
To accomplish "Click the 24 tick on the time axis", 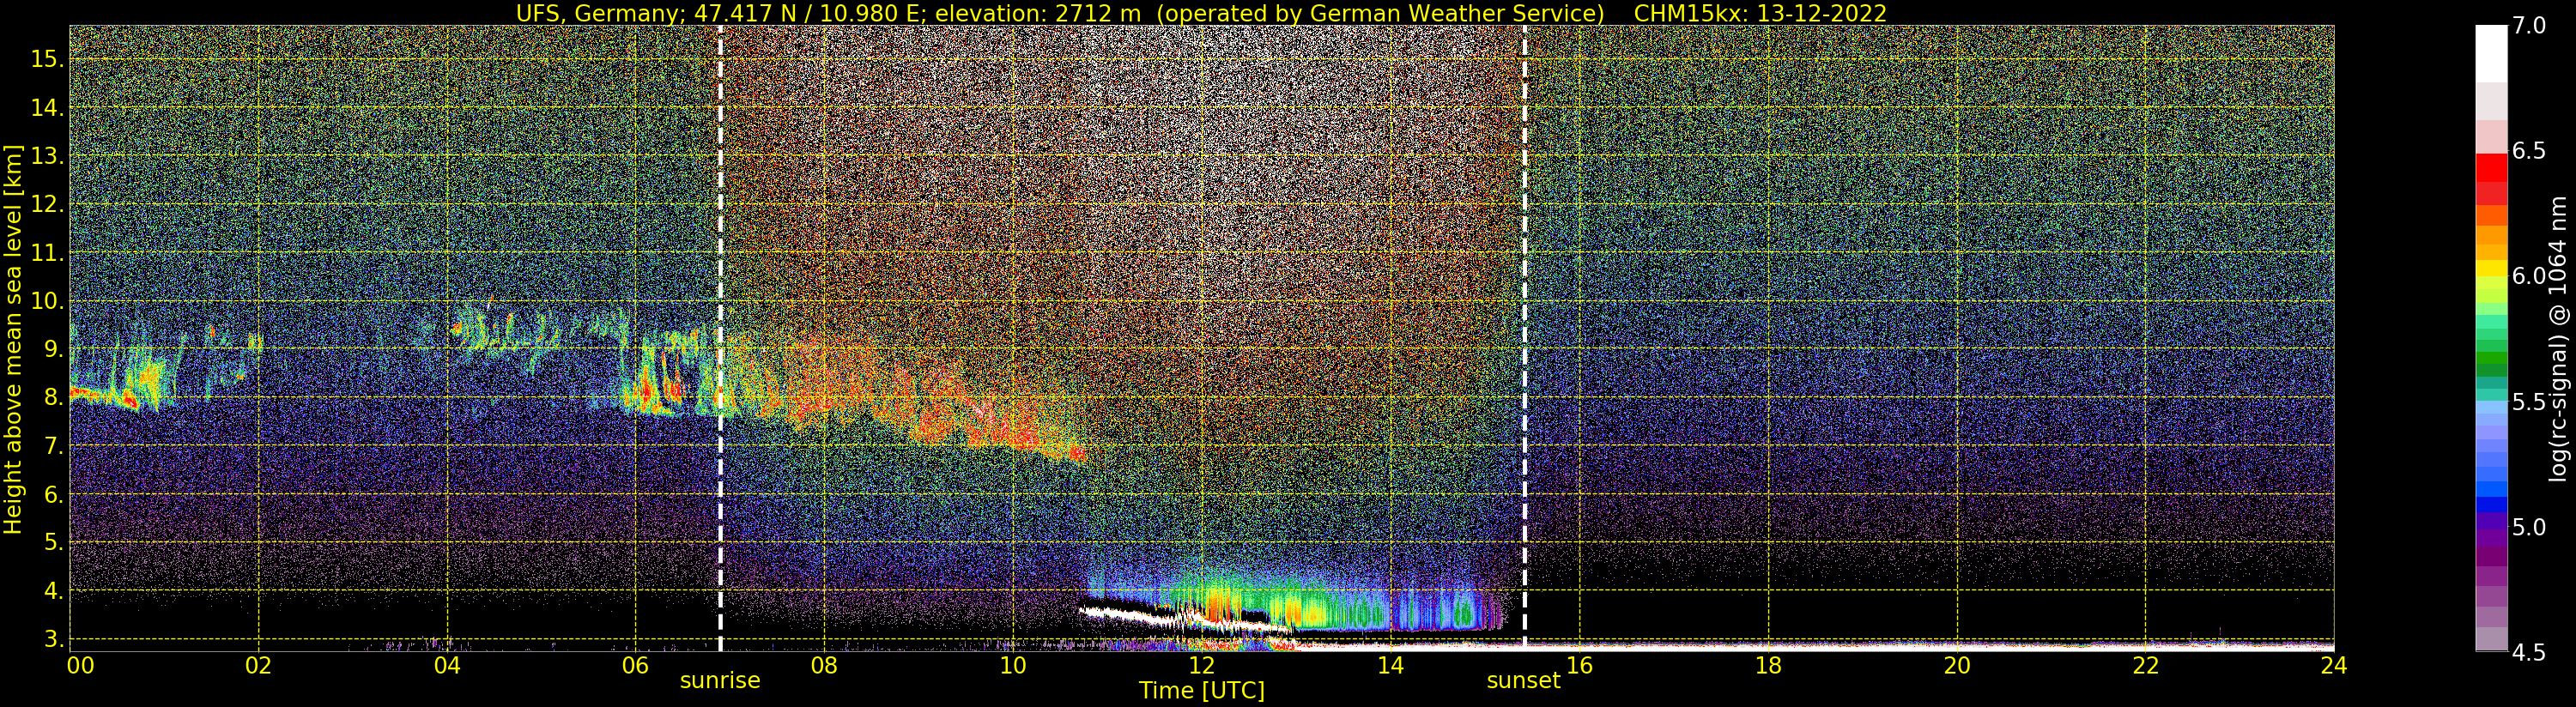I will click(2333, 666).
